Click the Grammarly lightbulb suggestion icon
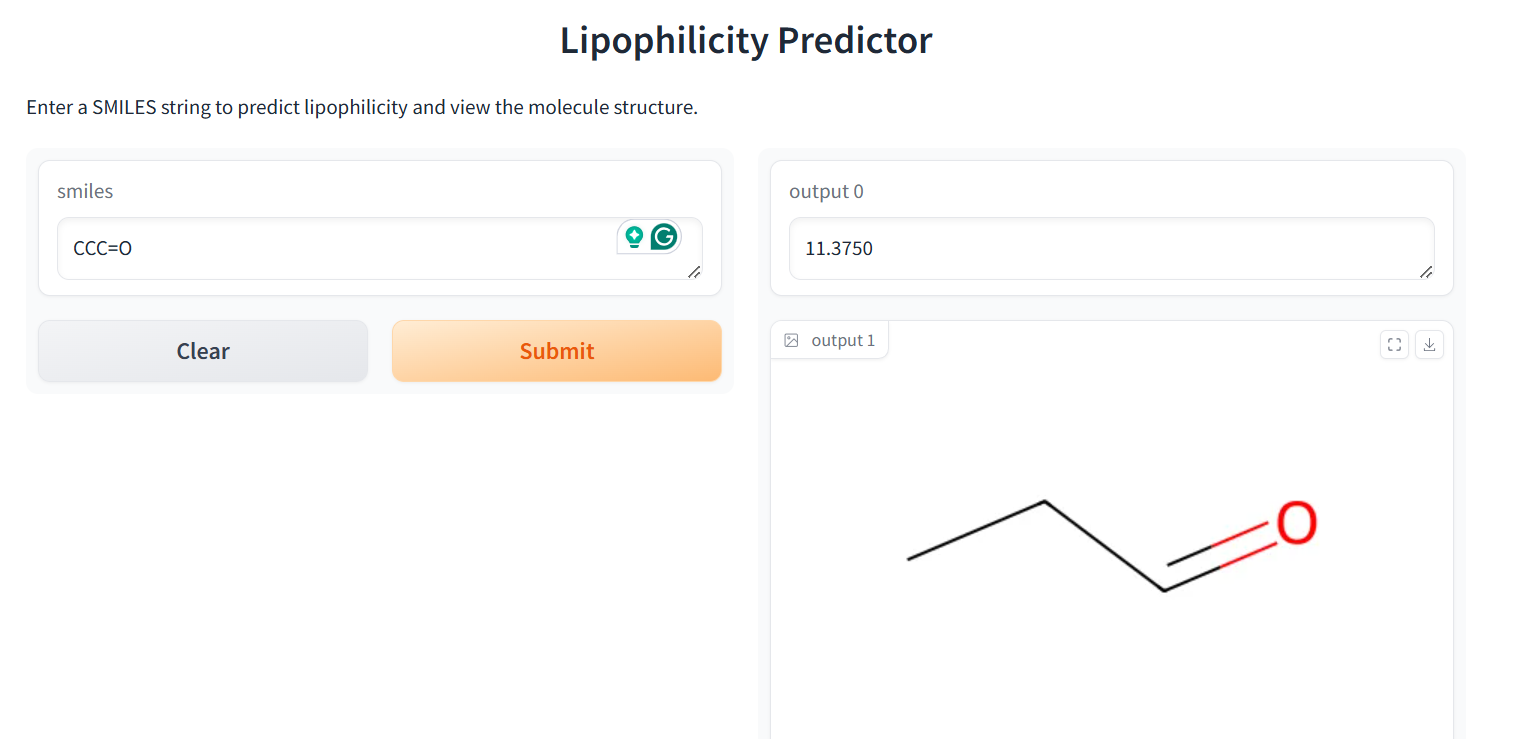The width and height of the screenshot is (1518, 739). coord(634,237)
